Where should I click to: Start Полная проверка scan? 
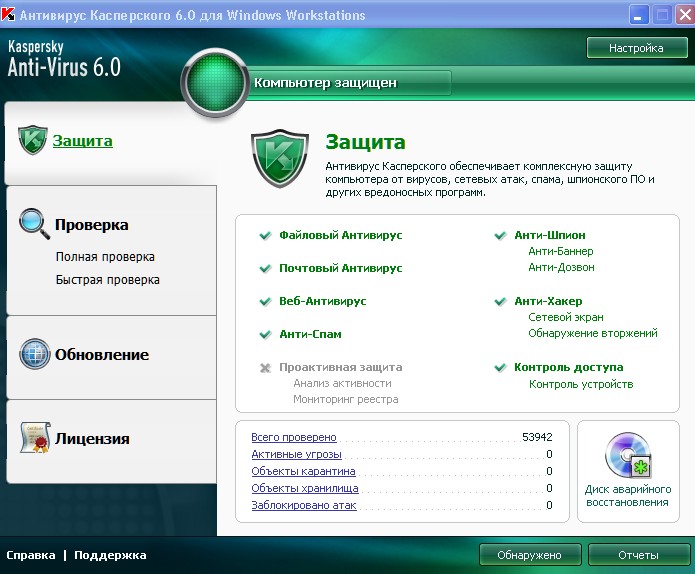click(105, 257)
